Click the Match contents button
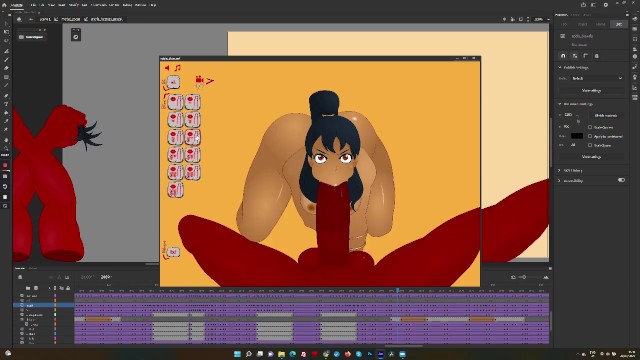The height and width of the screenshot is (360, 640). click(x=605, y=116)
